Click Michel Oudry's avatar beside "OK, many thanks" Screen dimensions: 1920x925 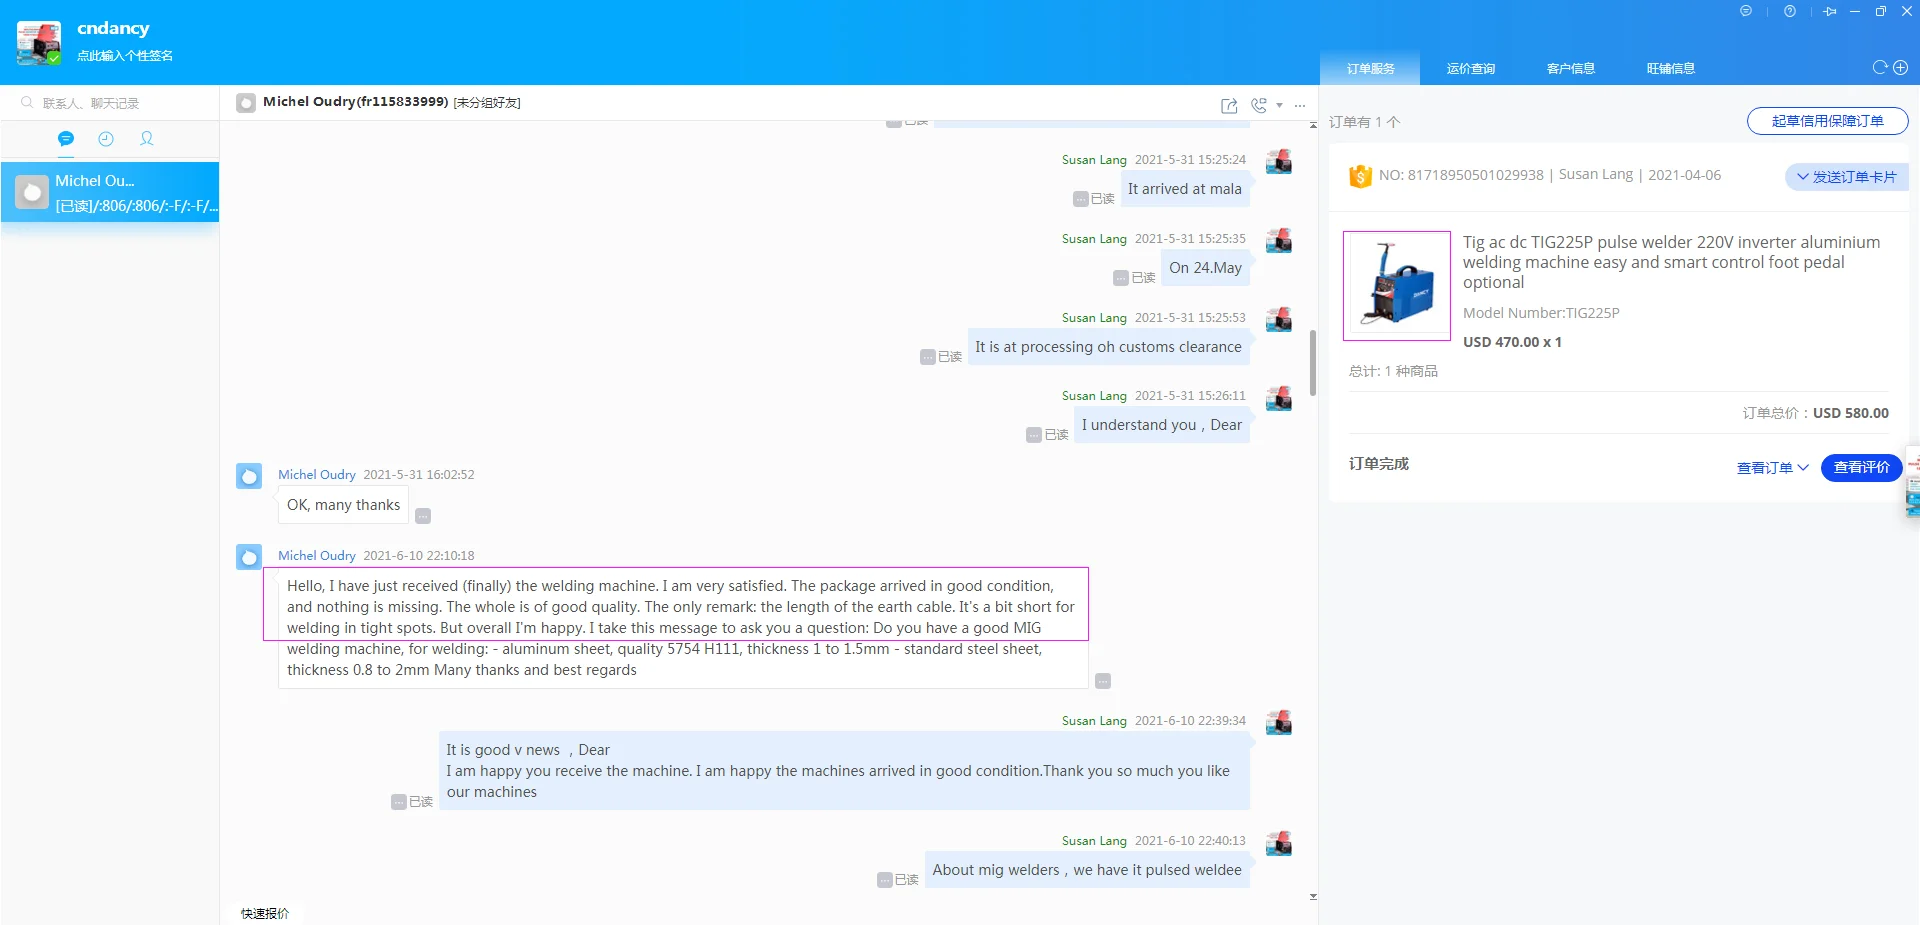pyautogui.click(x=249, y=476)
